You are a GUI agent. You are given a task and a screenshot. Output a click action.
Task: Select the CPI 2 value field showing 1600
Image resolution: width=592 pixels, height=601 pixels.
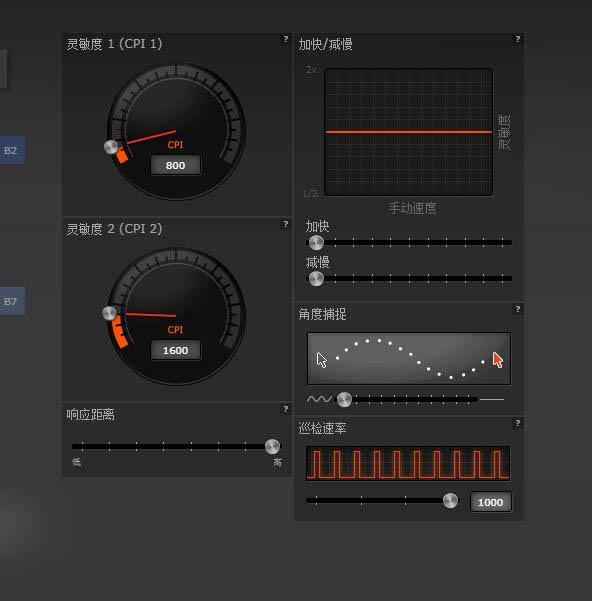pyautogui.click(x=175, y=350)
